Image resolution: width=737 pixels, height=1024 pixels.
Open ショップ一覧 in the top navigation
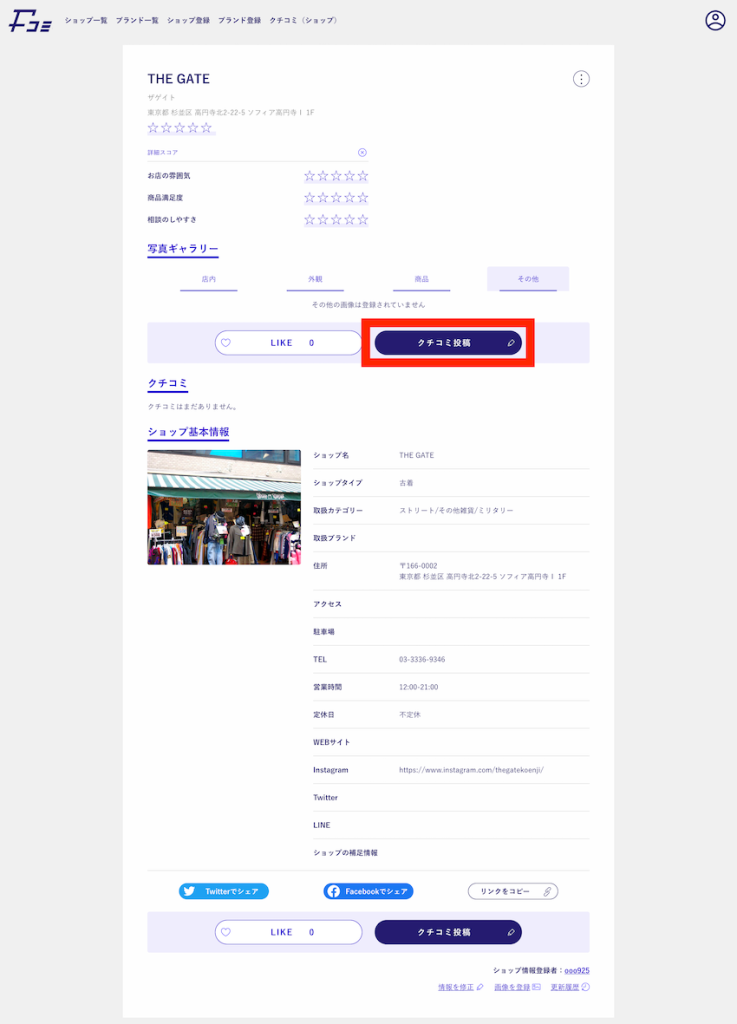(x=86, y=21)
